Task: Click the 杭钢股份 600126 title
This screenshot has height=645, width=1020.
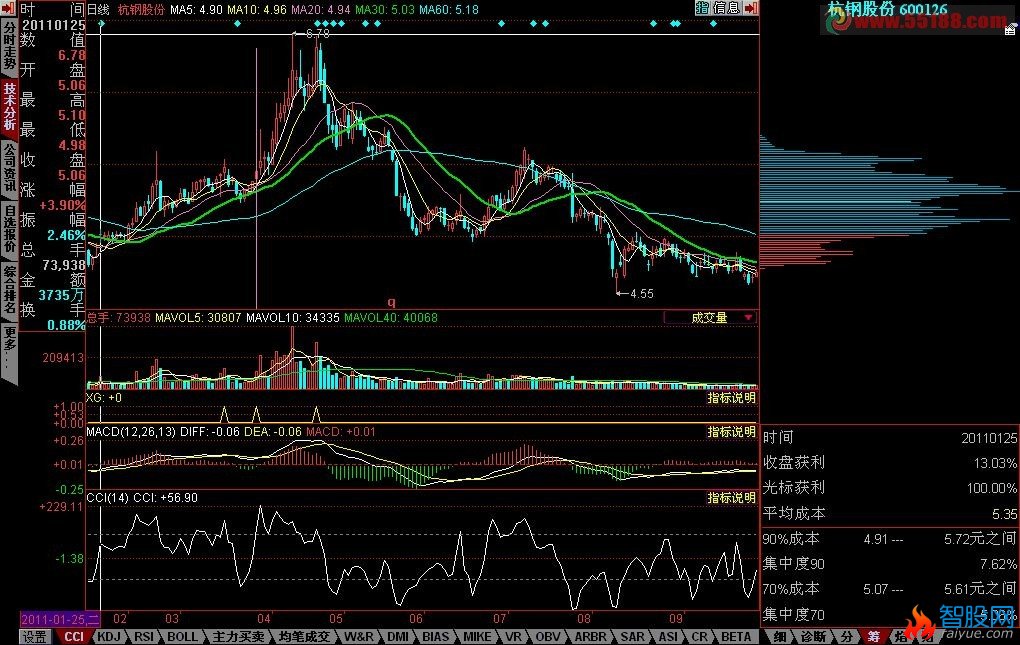Action: tap(887, 9)
